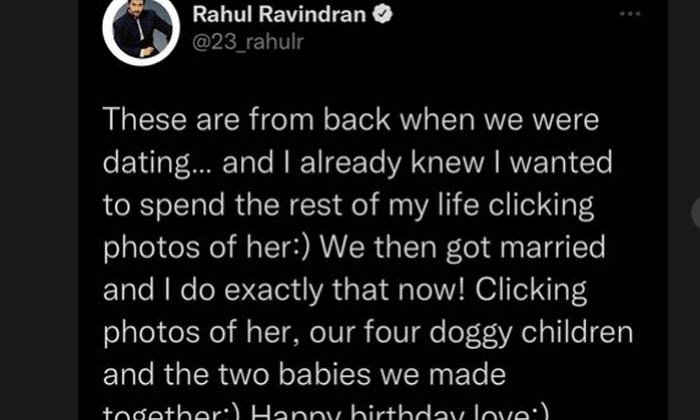Open the three-dot more options menu

pos(630,14)
